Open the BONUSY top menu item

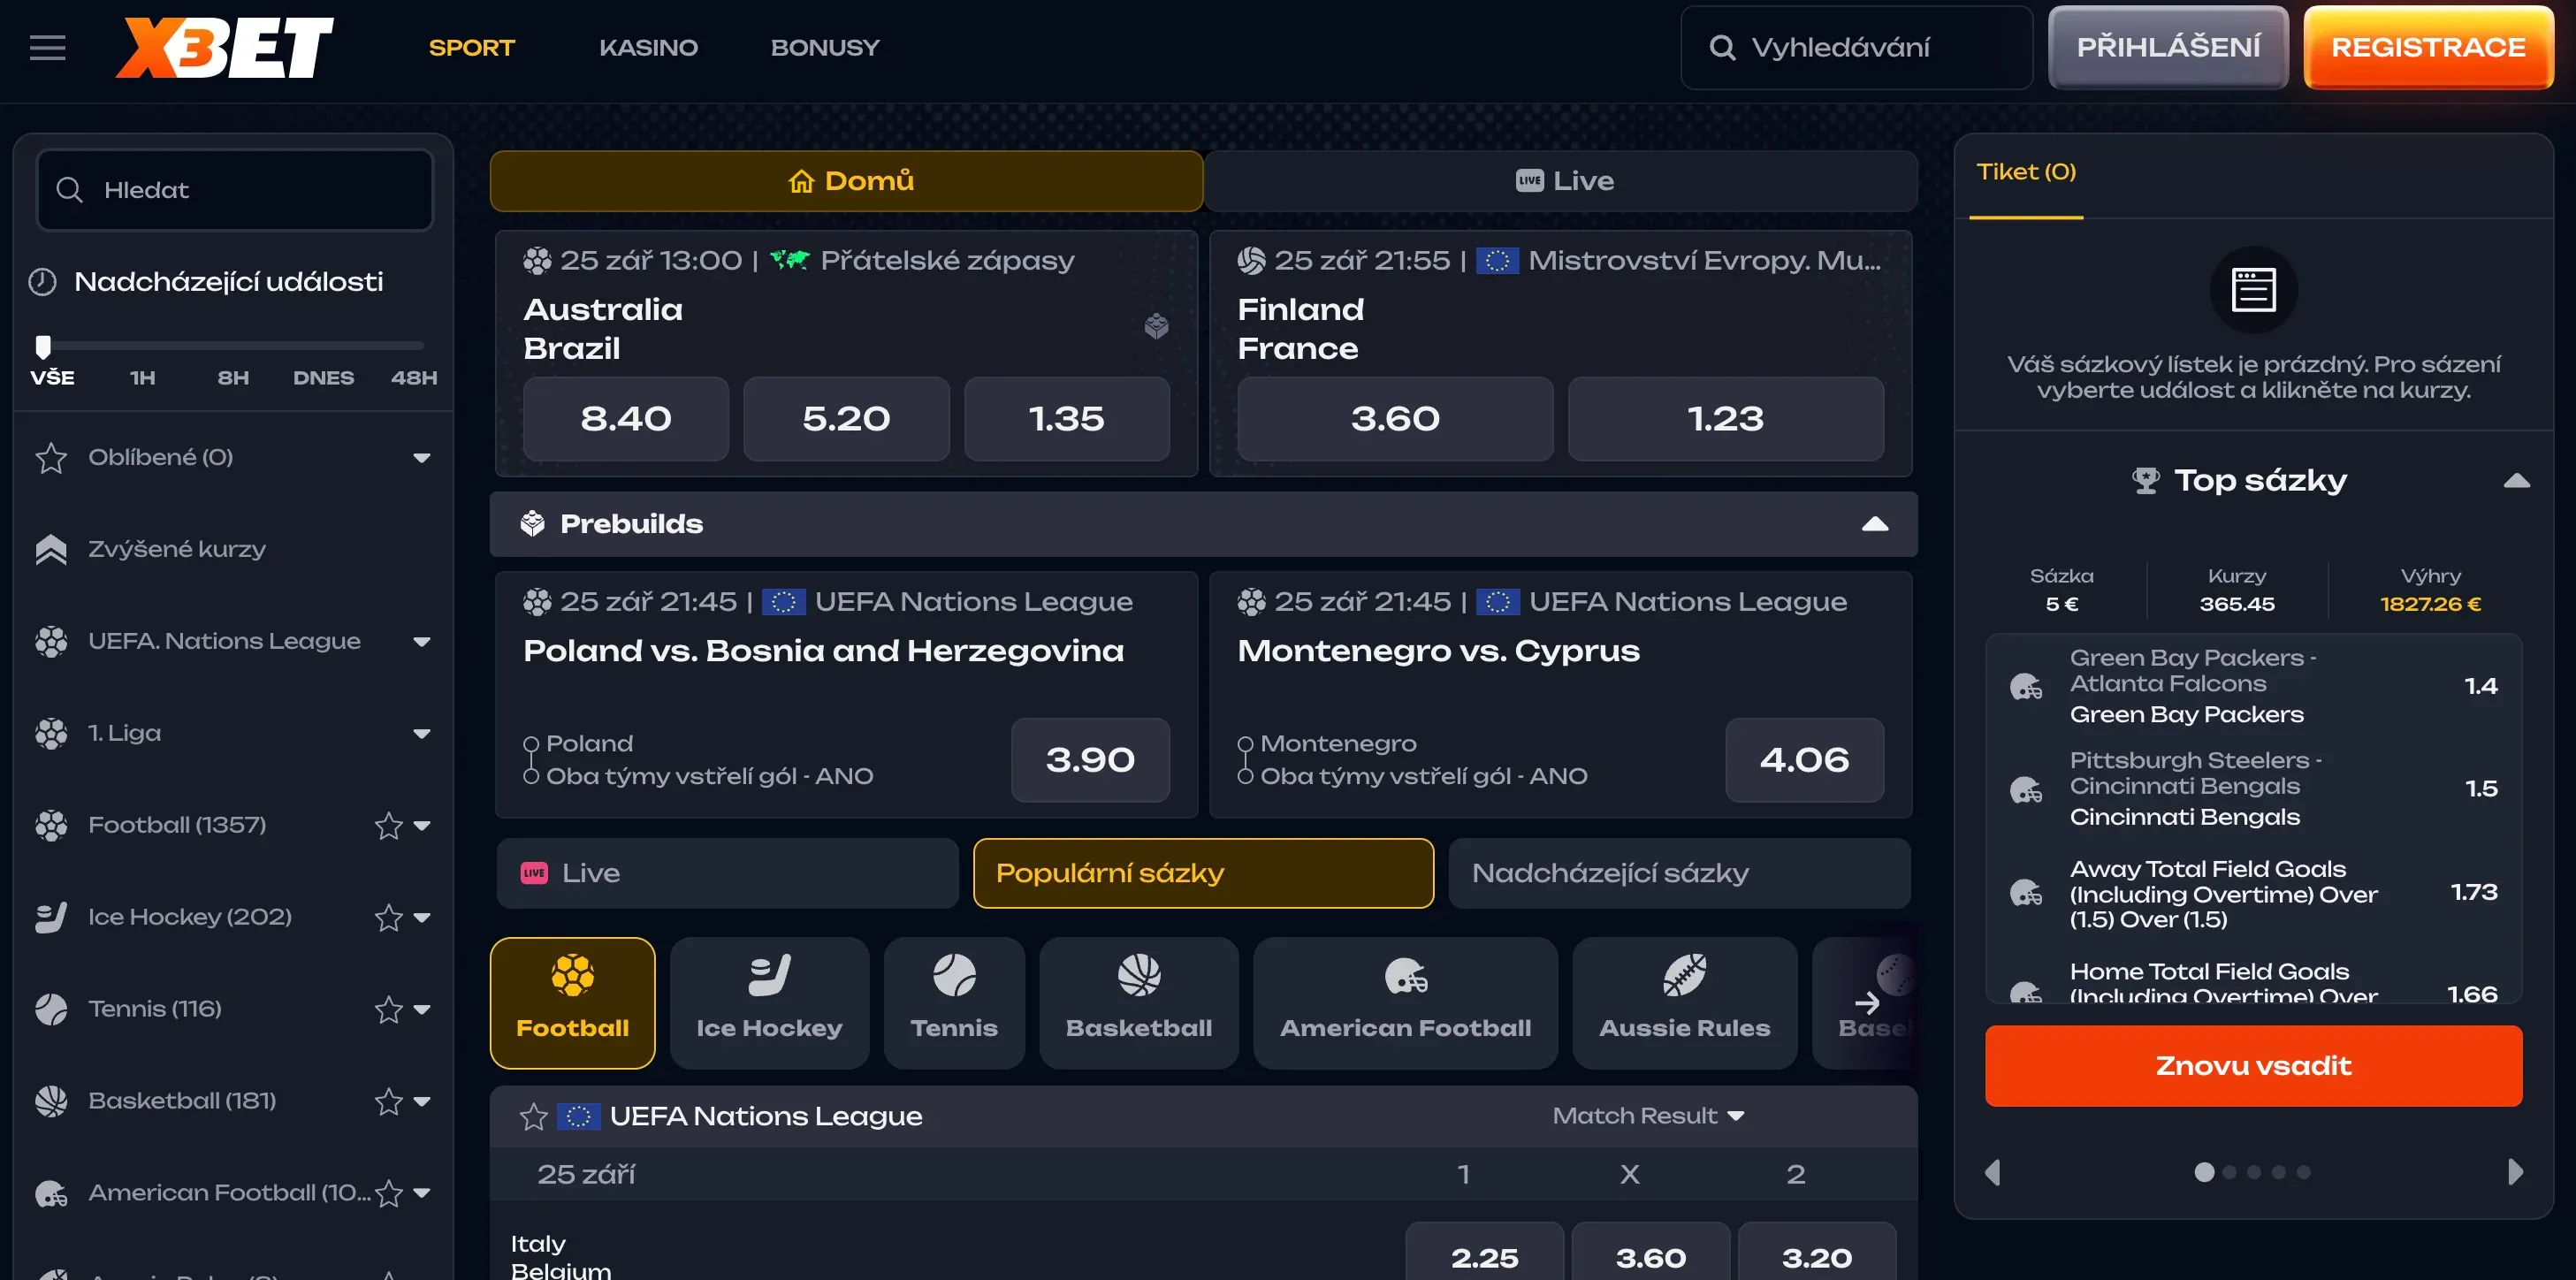825,47
